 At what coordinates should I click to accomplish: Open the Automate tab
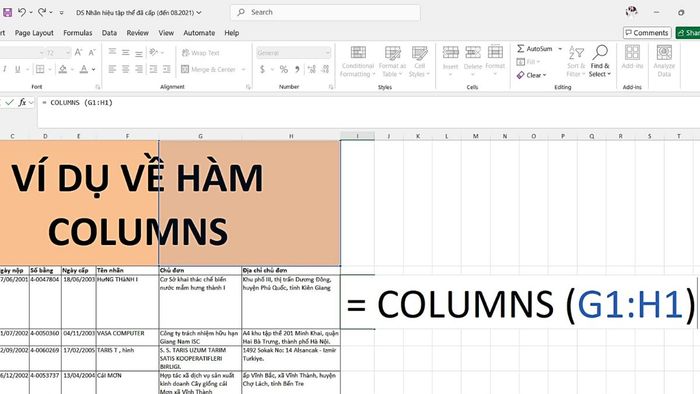[199, 33]
